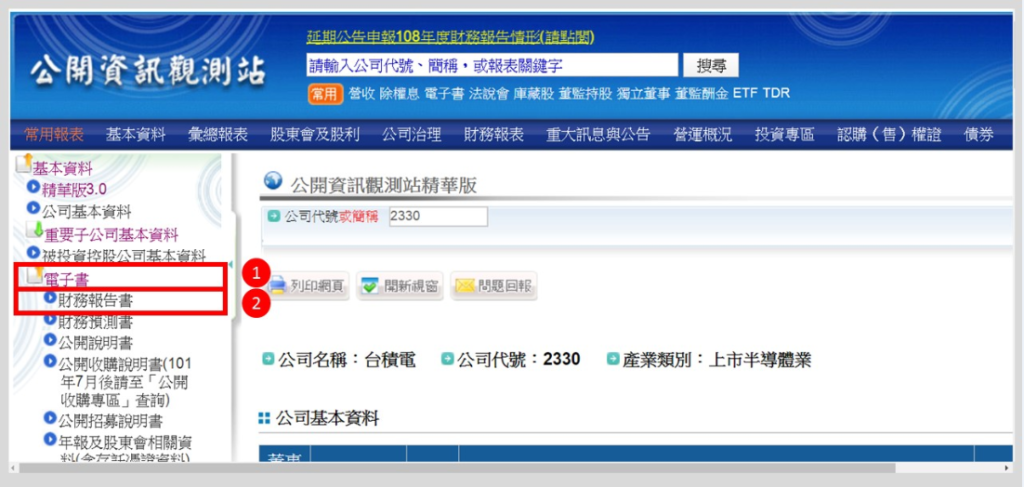Click the ETF quick link
The height and width of the screenshot is (487, 1024).
coord(745,93)
